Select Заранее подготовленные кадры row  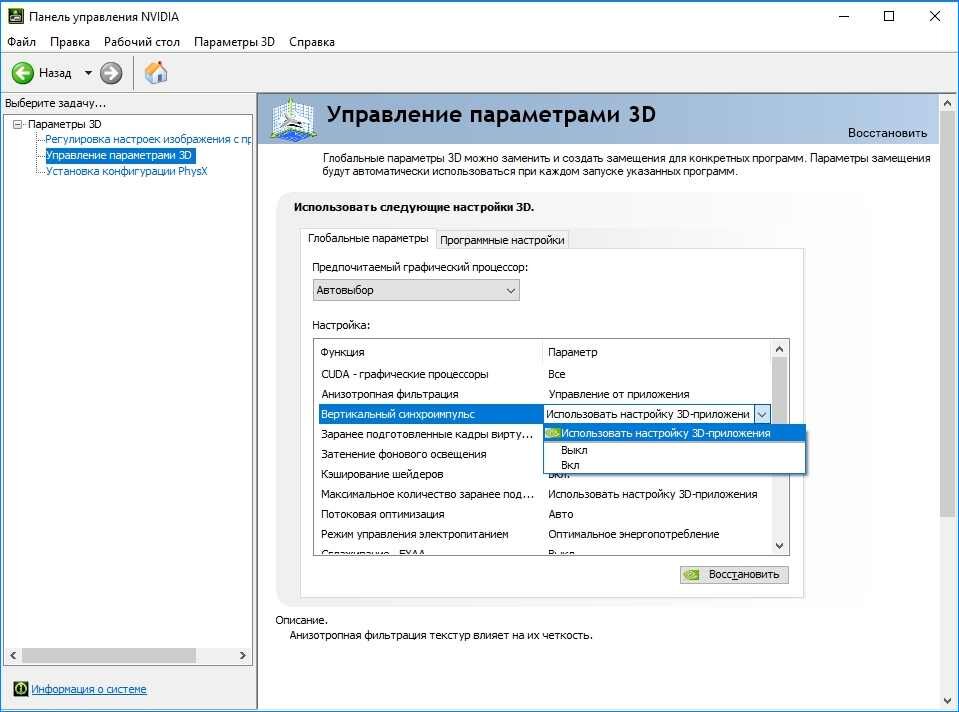pyautogui.click(x=431, y=434)
